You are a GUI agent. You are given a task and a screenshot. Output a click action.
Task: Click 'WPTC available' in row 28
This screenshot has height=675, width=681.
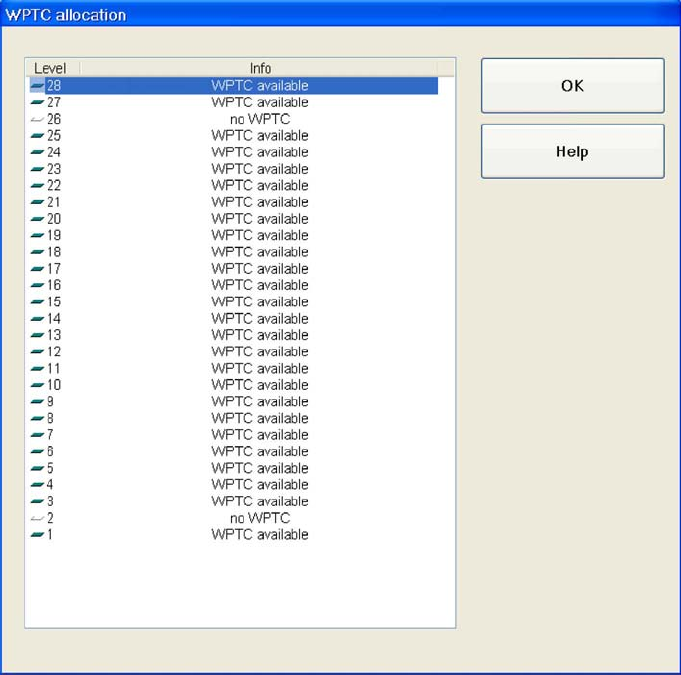[x=260, y=86]
